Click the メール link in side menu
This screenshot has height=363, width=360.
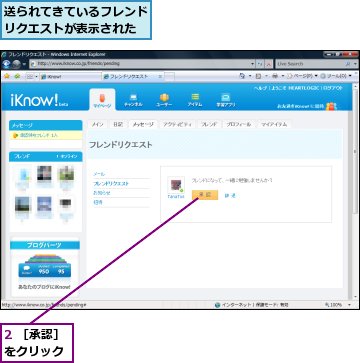(x=99, y=174)
